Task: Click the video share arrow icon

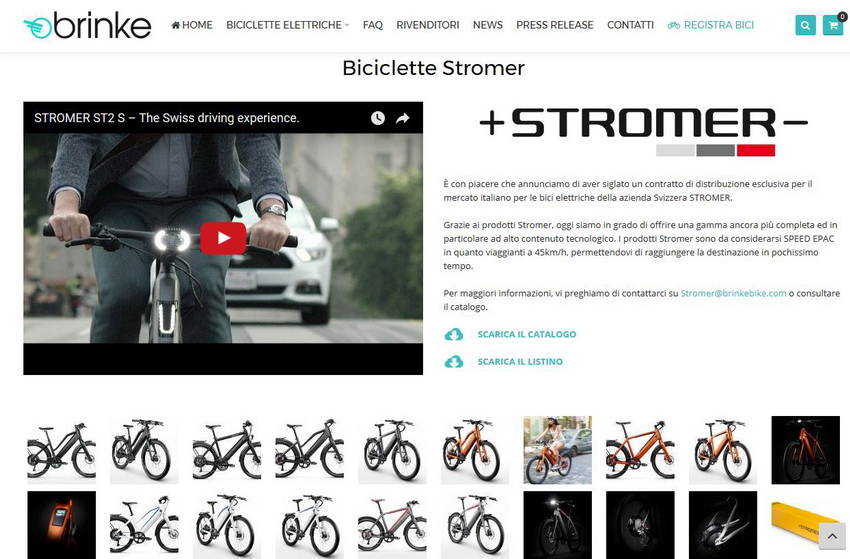Action: pyautogui.click(x=402, y=118)
